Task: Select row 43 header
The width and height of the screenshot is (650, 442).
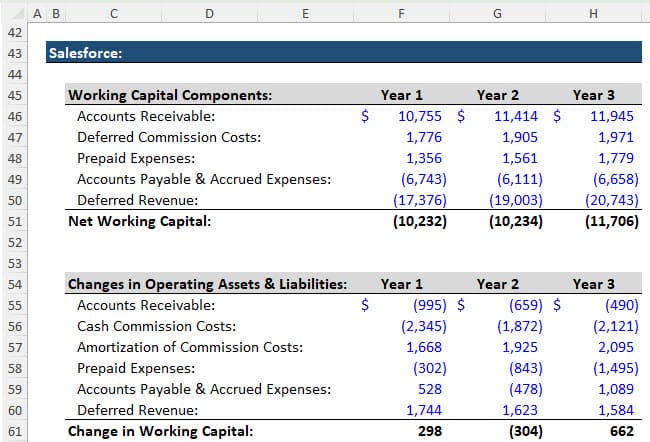Action: [15, 53]
